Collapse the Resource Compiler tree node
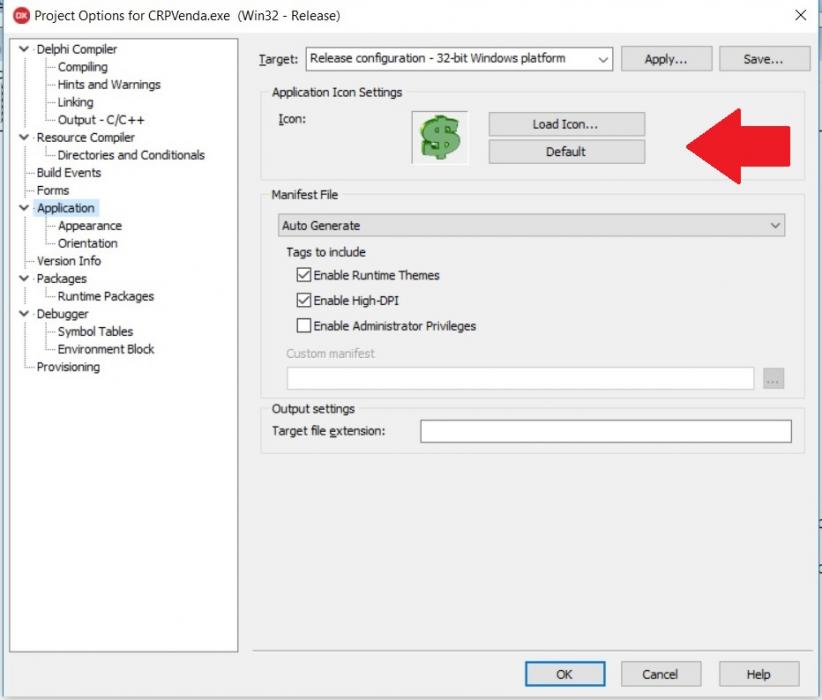 [24, 137]
